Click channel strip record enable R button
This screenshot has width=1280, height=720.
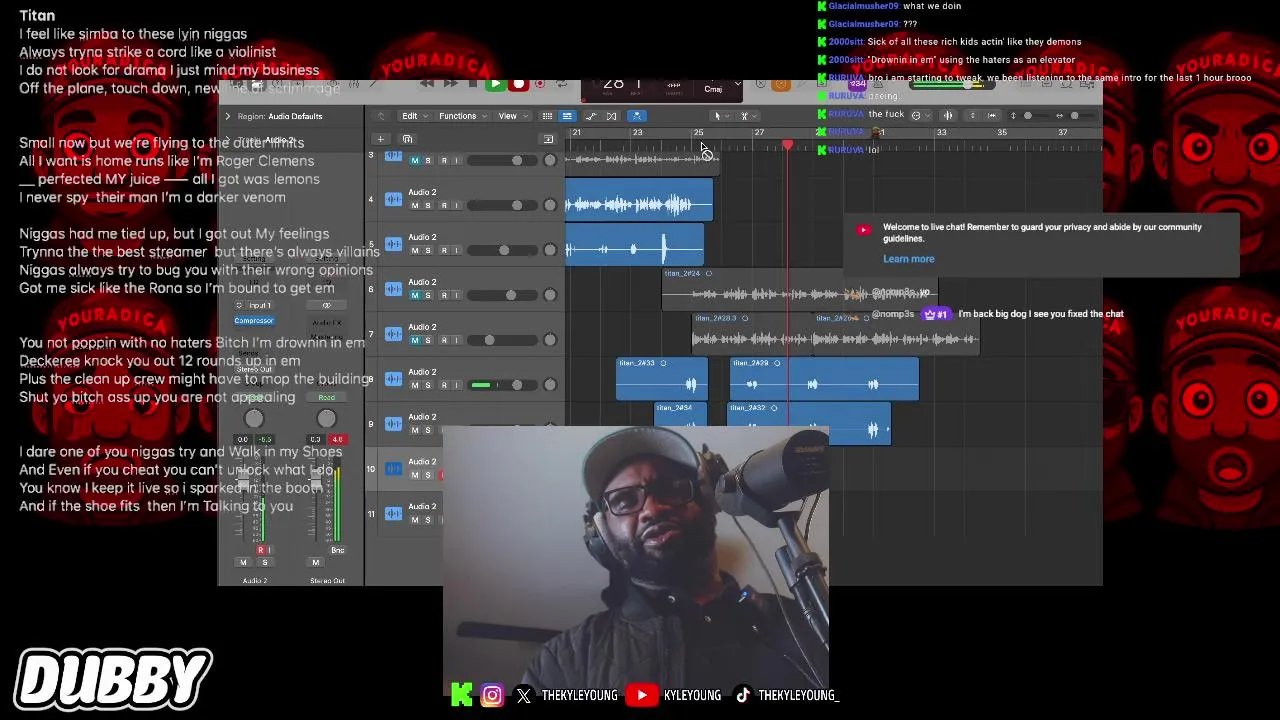pos(260,551)
